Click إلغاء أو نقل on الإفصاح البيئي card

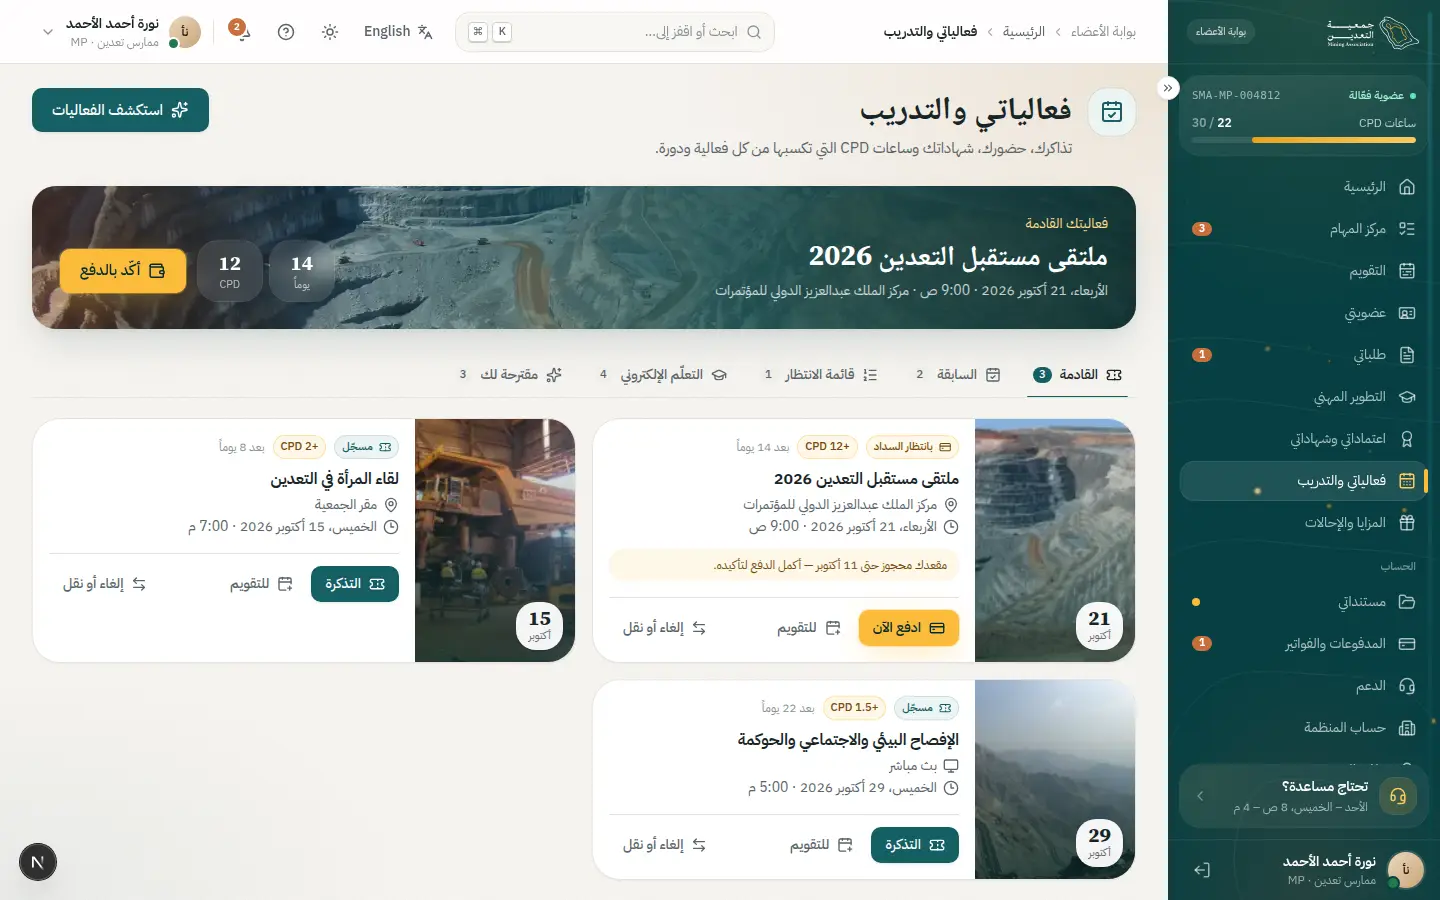[664, 845]
